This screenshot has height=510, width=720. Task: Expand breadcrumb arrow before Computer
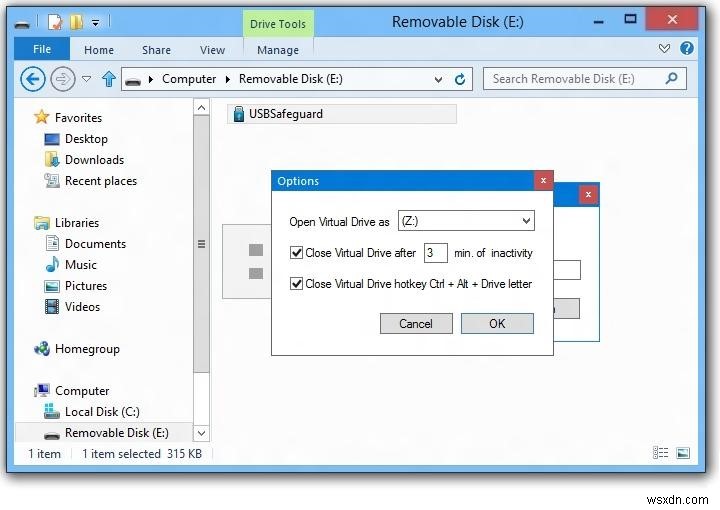tap(151, 79)
